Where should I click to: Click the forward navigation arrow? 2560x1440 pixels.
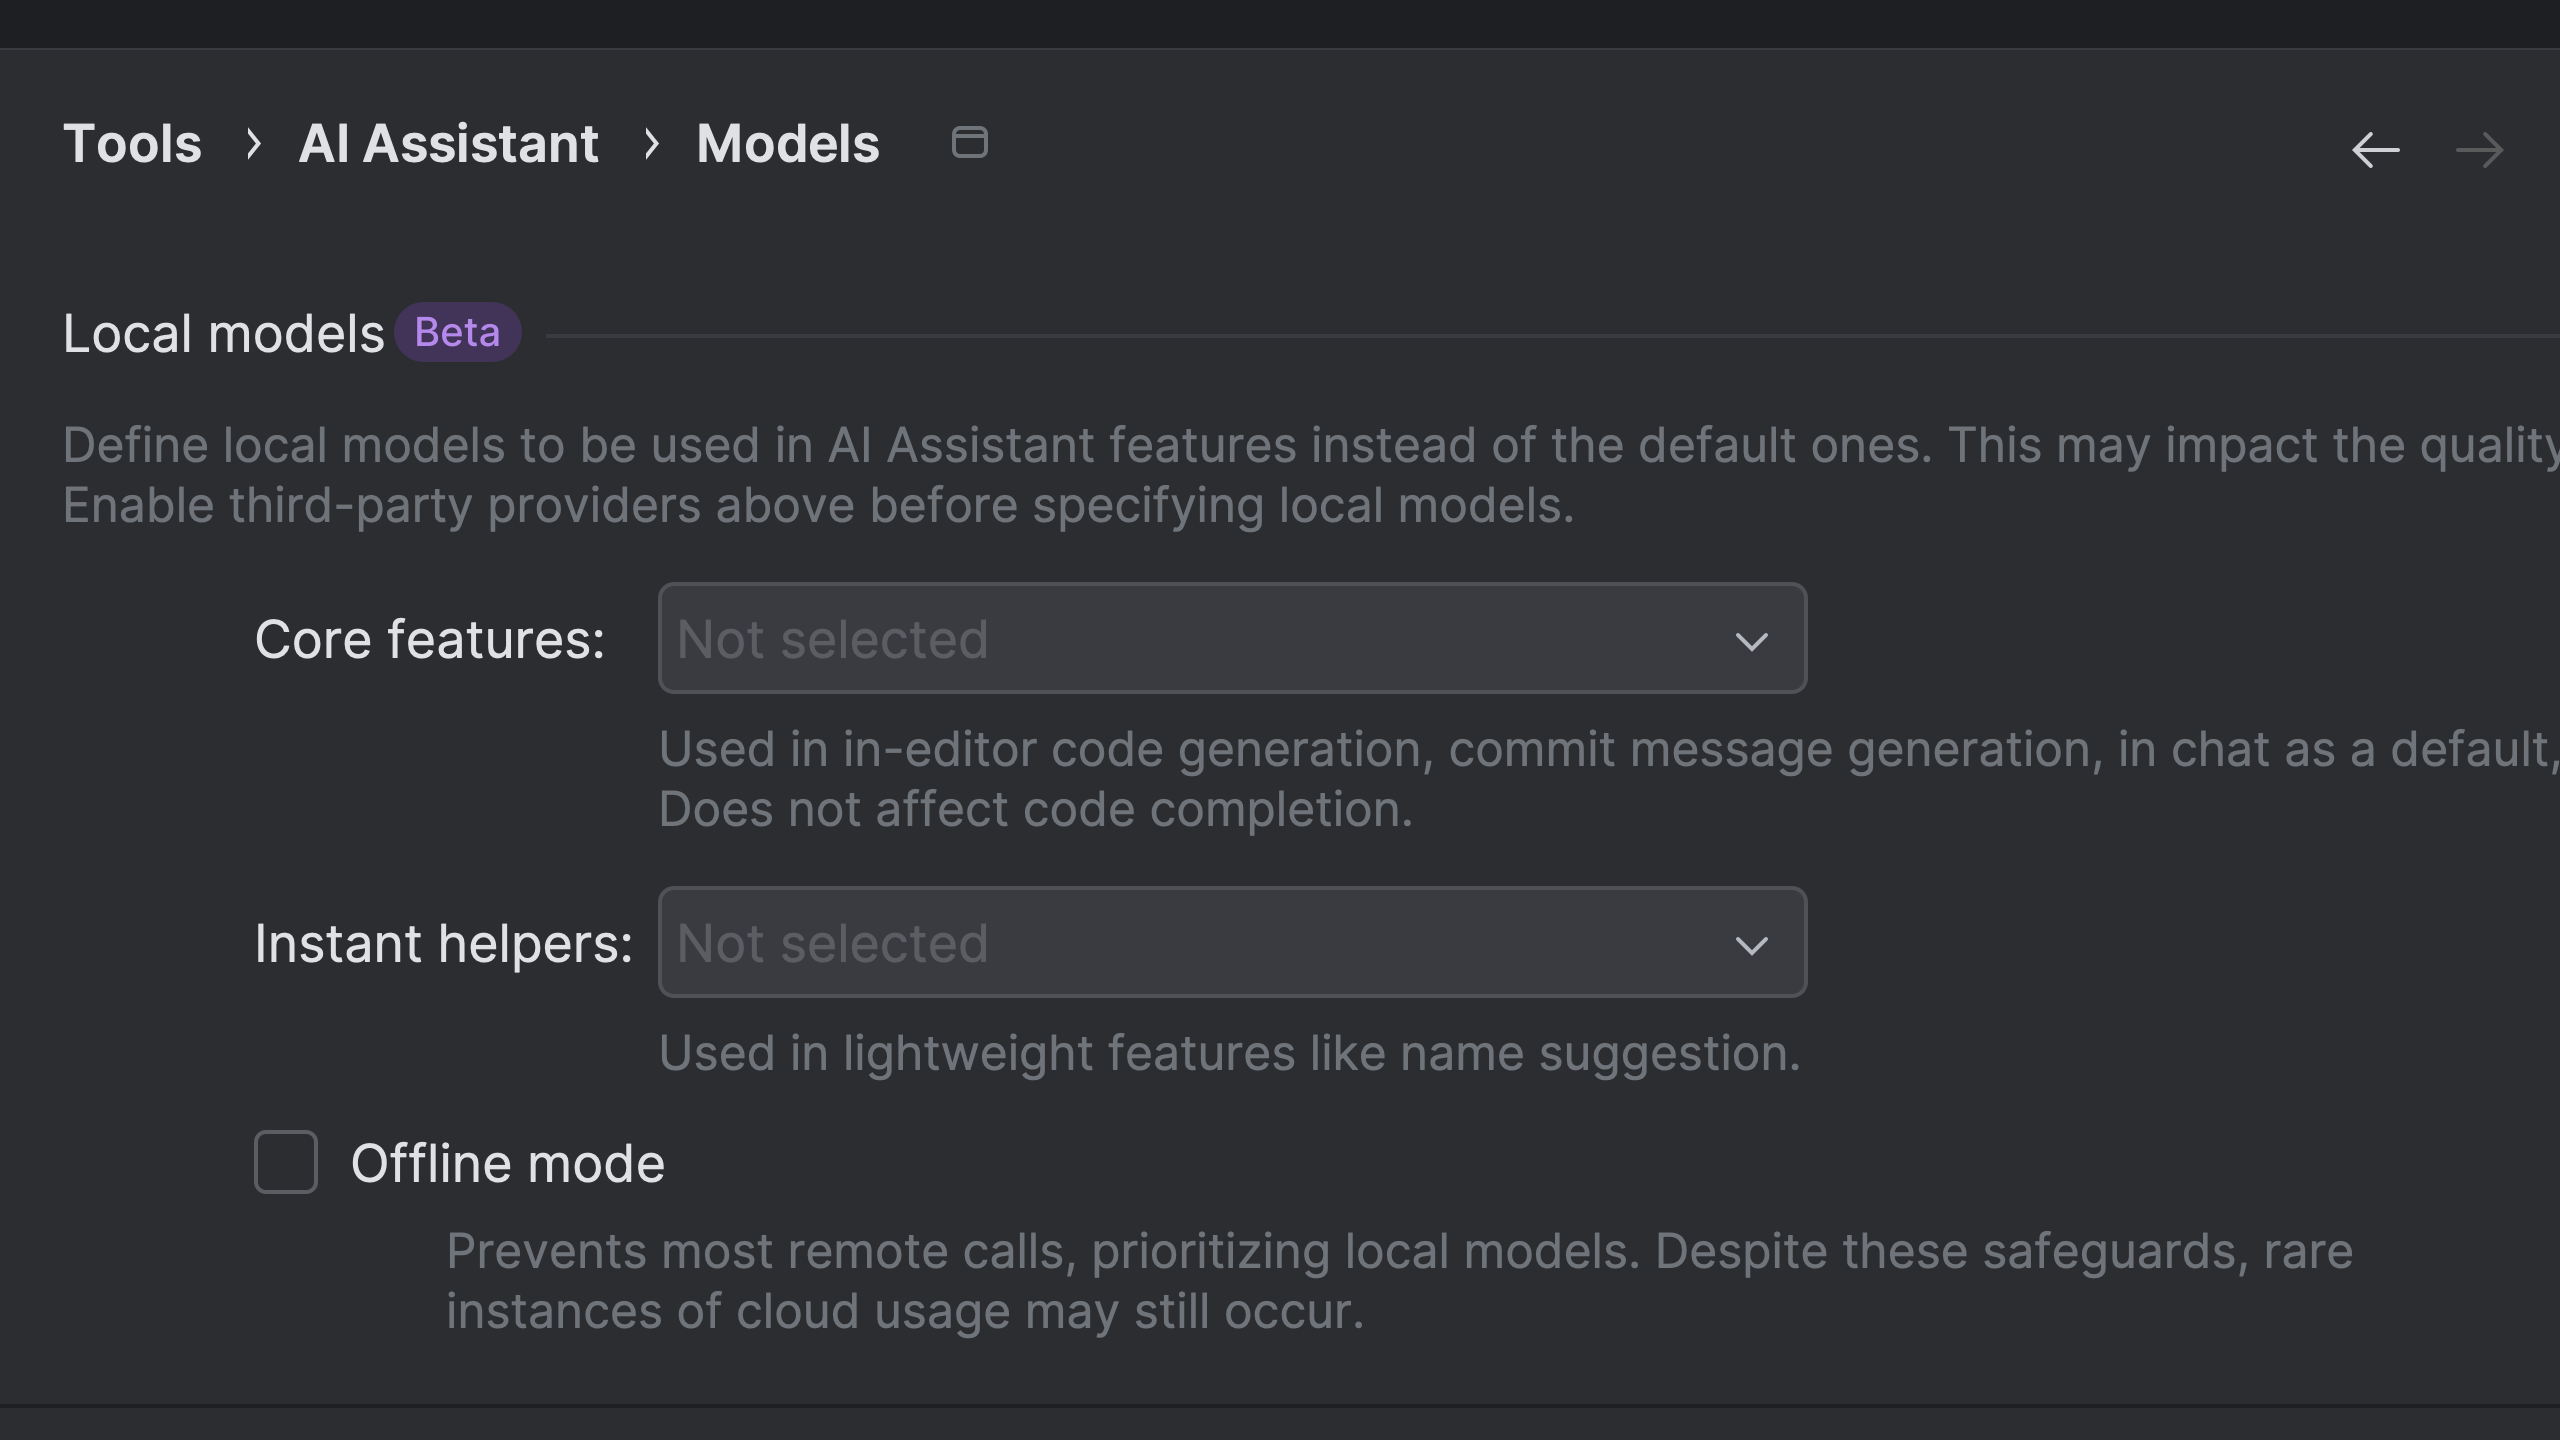coord(2480,150)
